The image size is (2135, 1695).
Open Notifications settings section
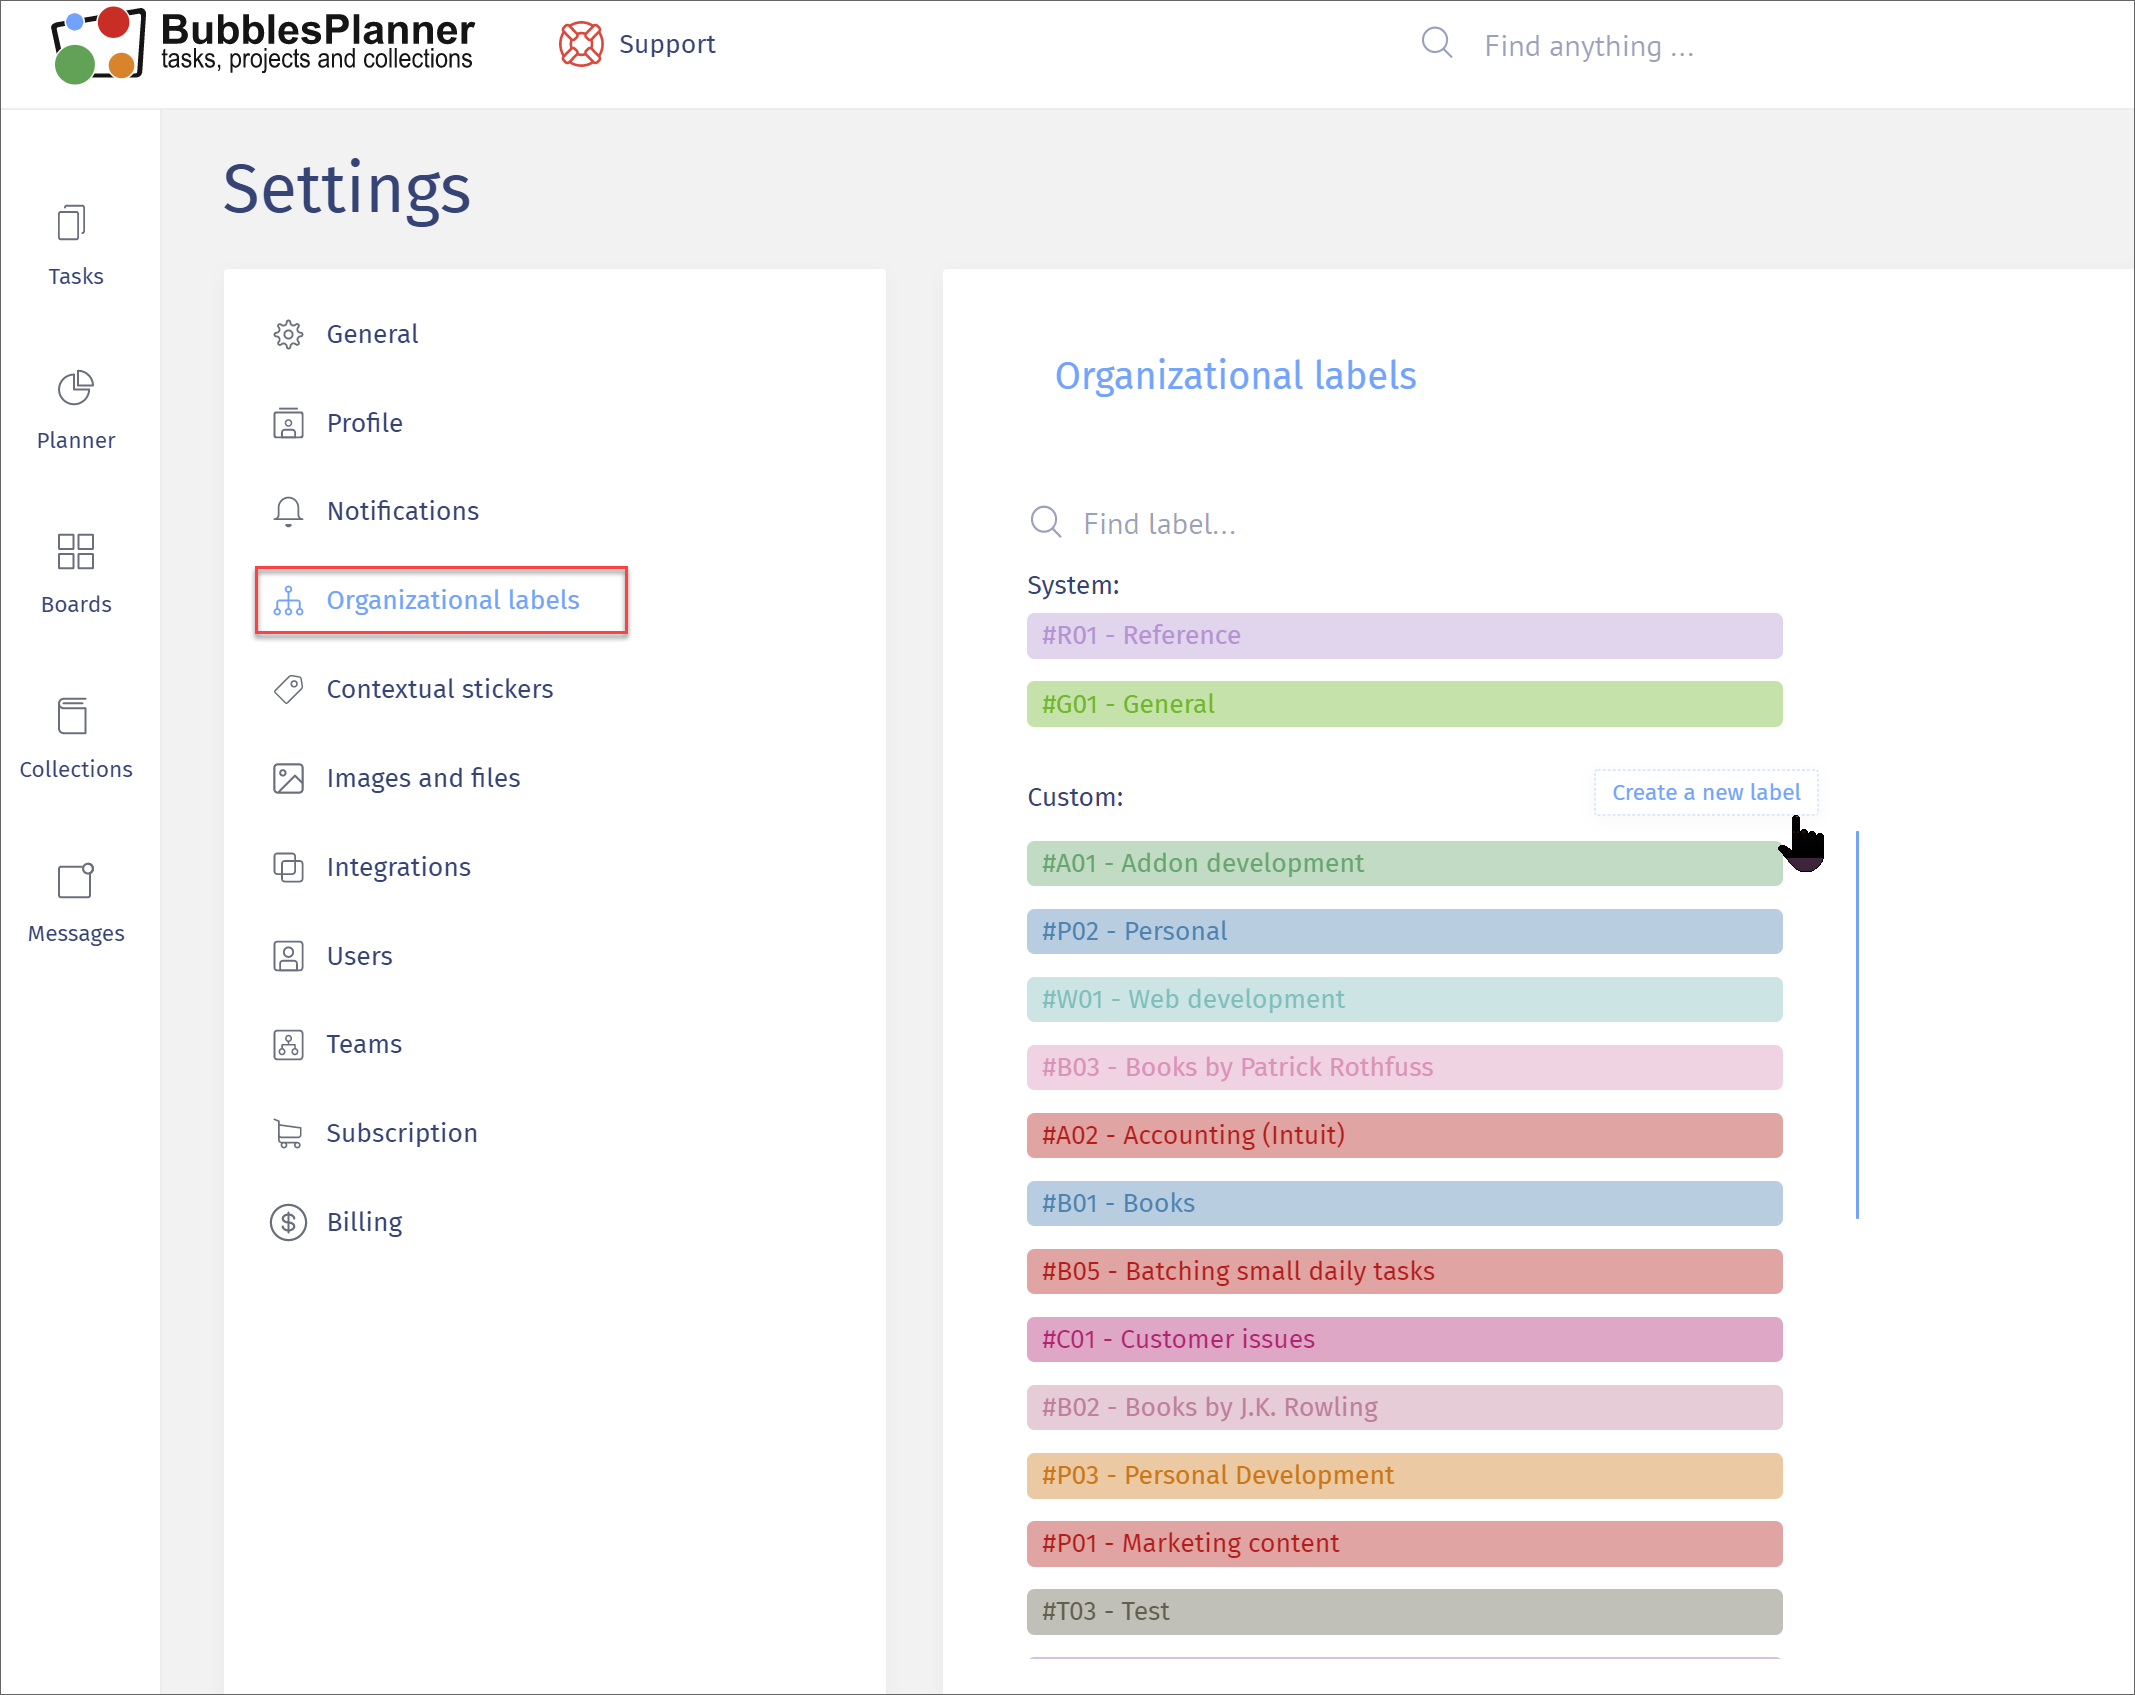pos(403,511)
